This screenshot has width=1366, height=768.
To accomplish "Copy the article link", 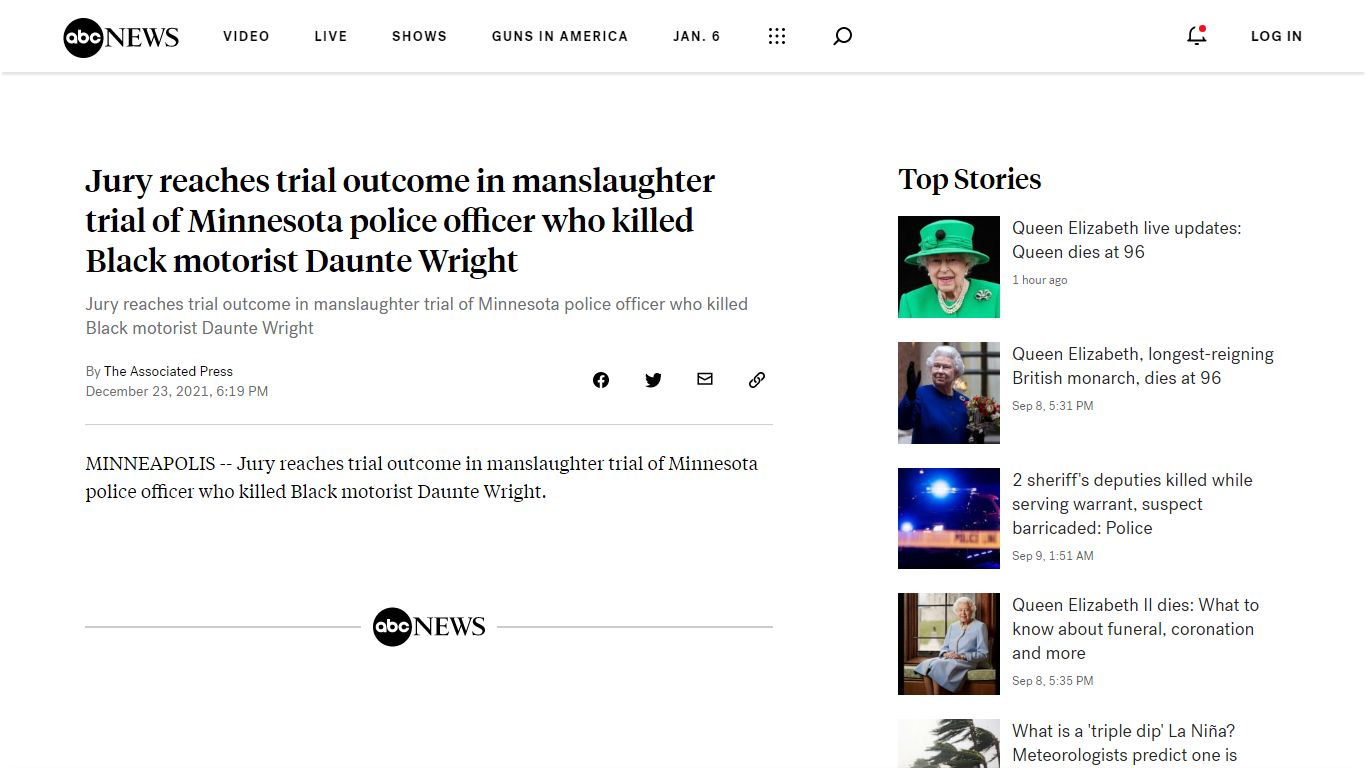I will [757, 380].
